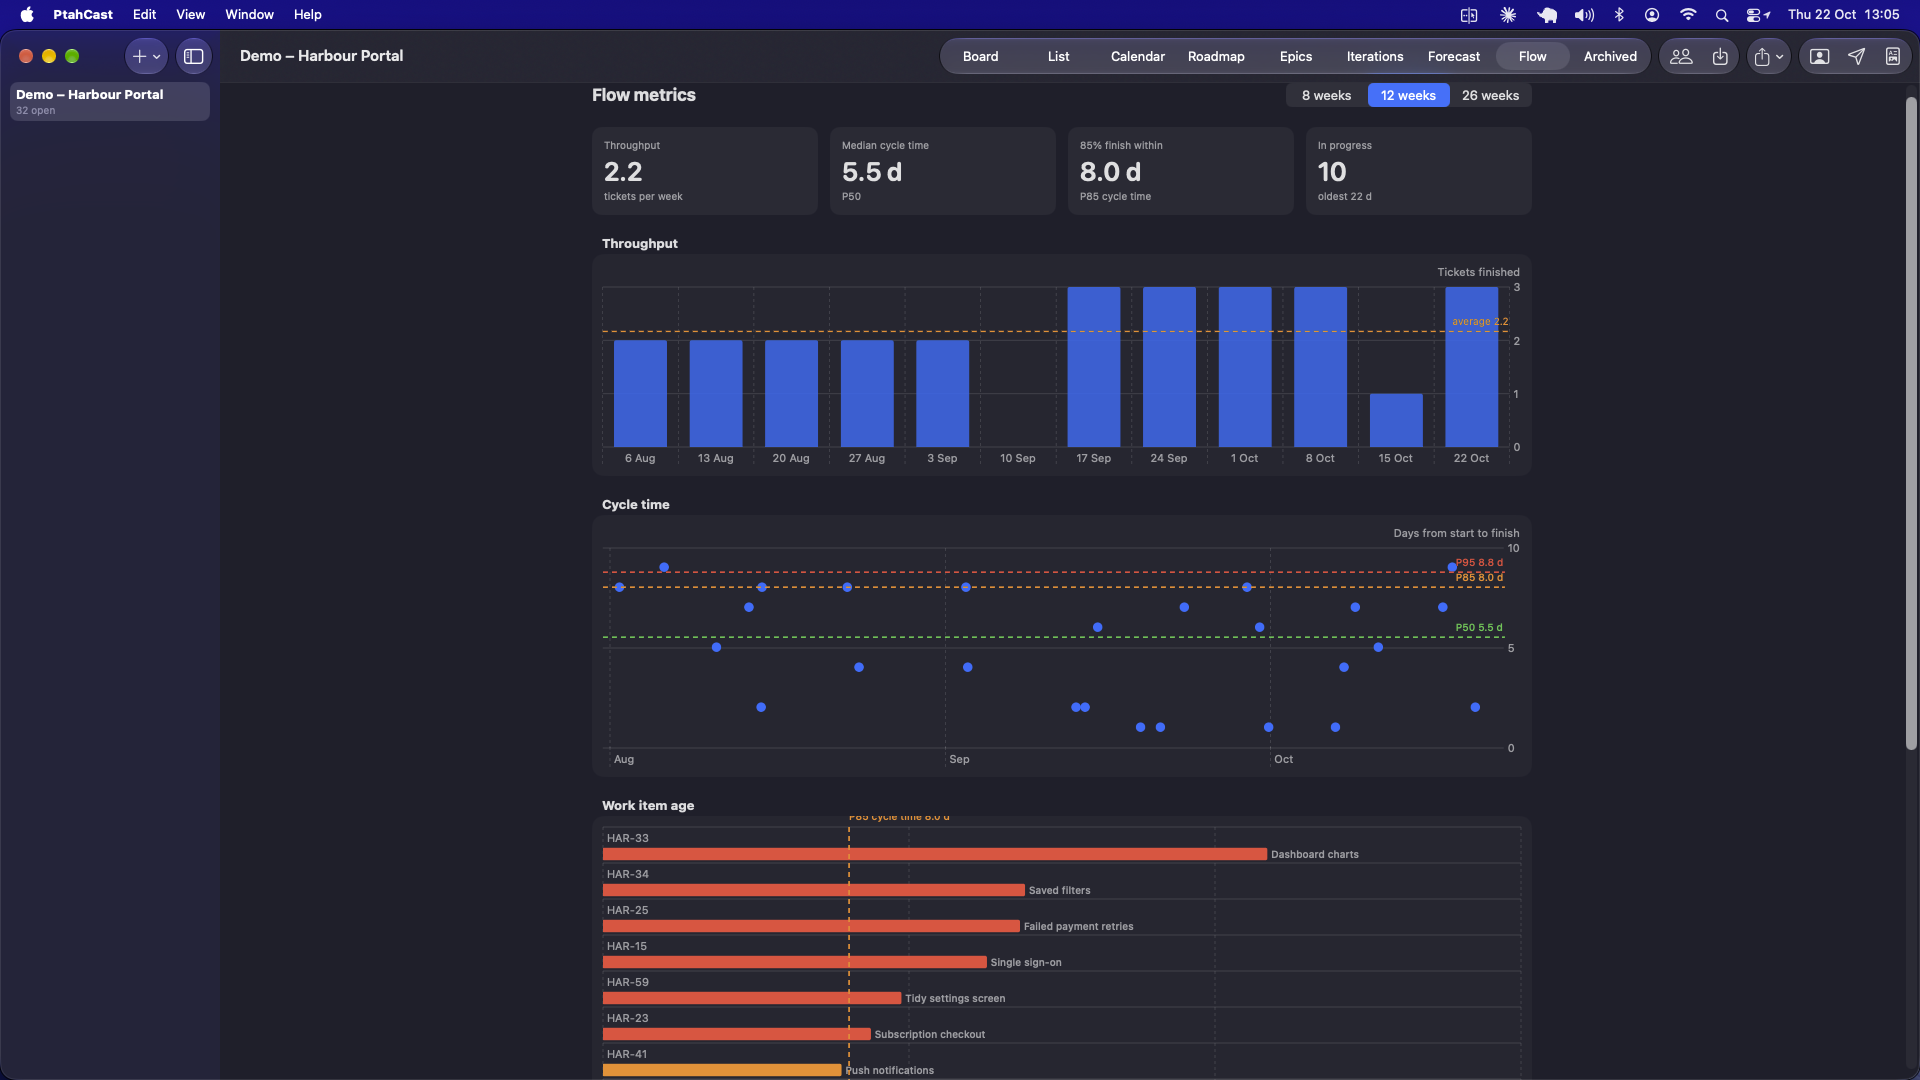Go to the Roadmap tab
The height and width of the screenshot is (1080, 1920).
coord(1216,57)
